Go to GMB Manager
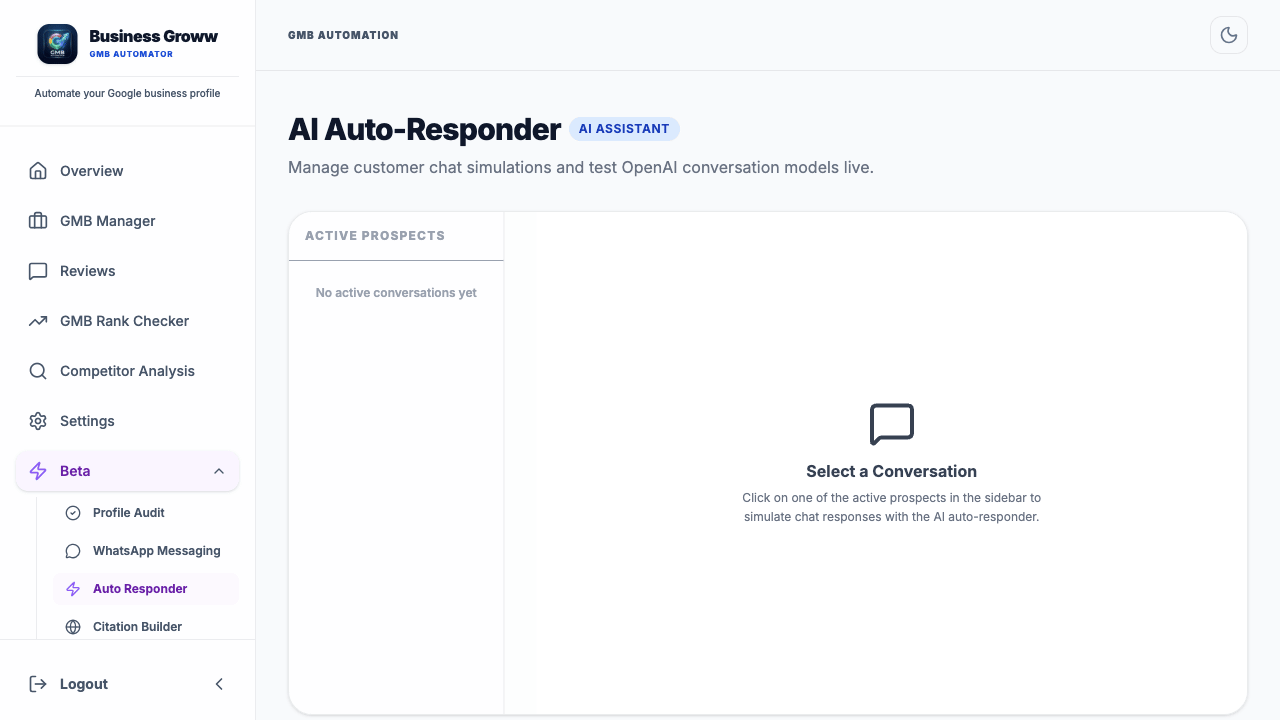 click(x=127, y=221)
